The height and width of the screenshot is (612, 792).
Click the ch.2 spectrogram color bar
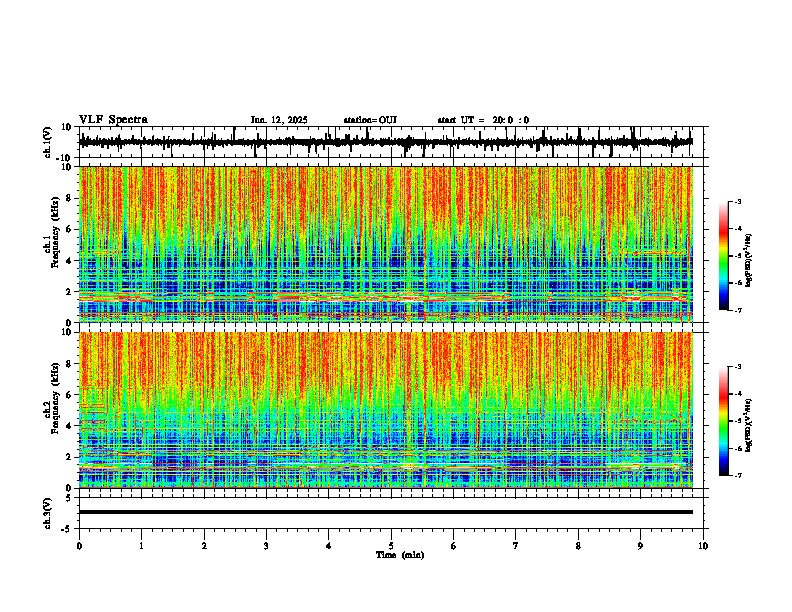723,421
